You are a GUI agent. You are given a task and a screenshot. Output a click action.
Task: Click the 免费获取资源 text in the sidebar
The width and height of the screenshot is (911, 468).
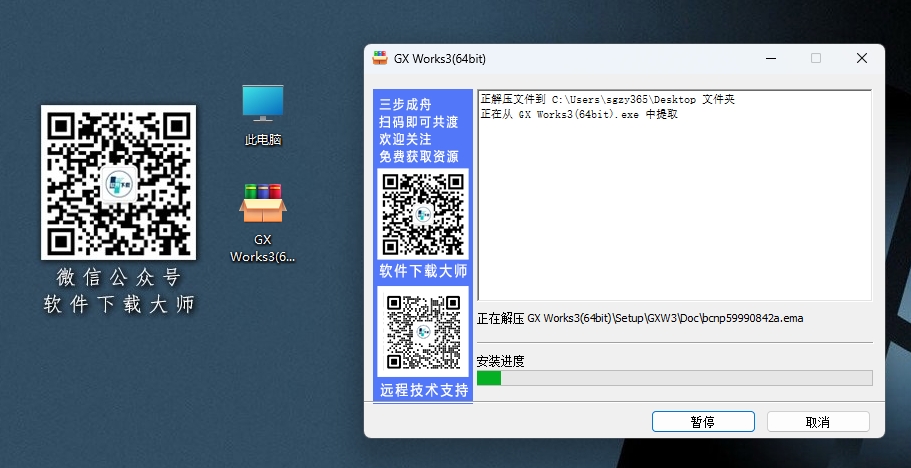coord(419,156)
